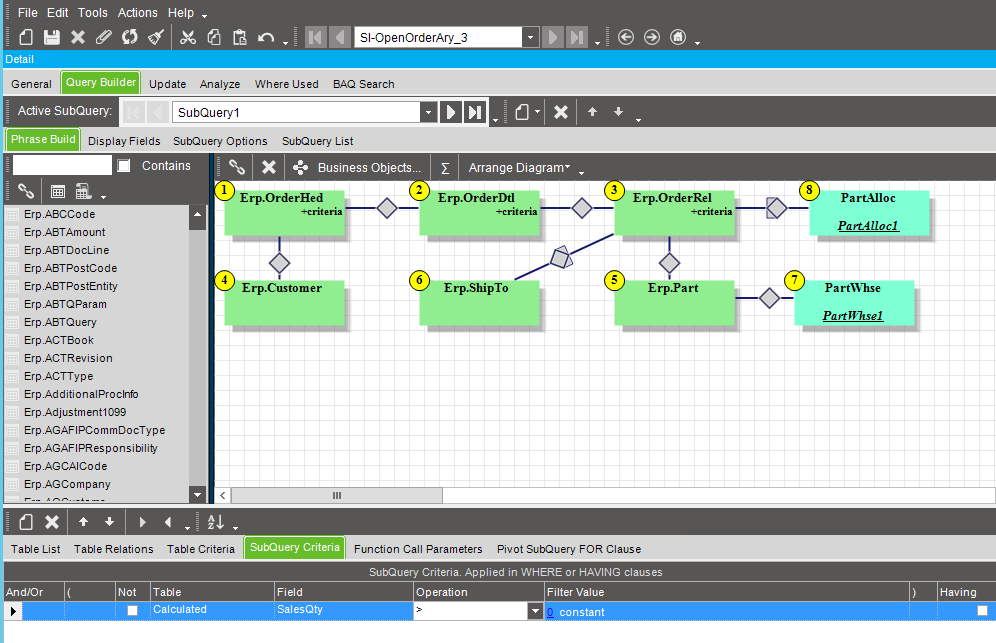The image size is (996, 643).
Task: Open the SubQuery Options tab
Action: (x=220, y=141)
